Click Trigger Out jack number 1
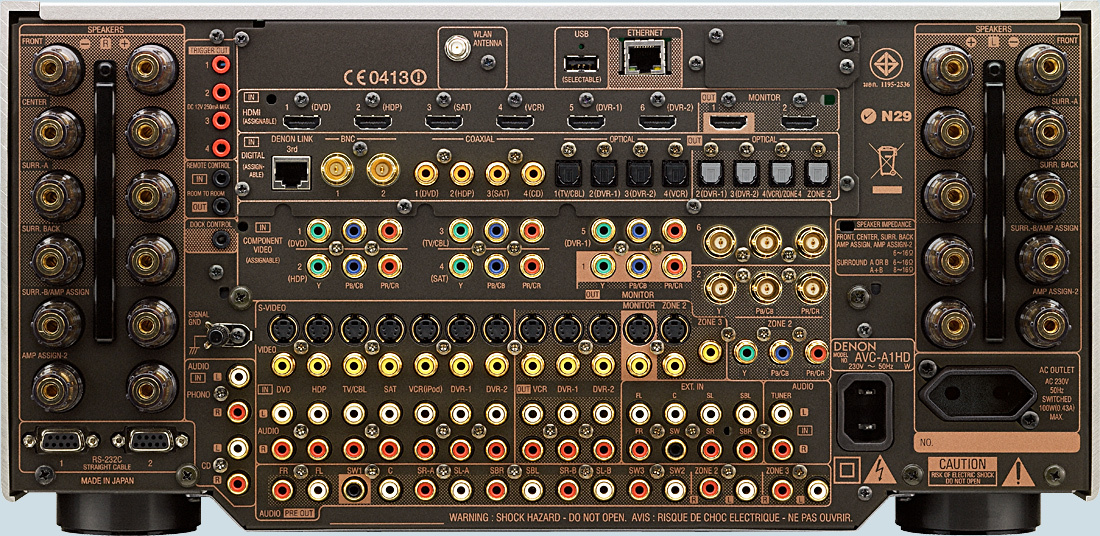This screenshot has width=1100, height=536. (x=219, y=66)
